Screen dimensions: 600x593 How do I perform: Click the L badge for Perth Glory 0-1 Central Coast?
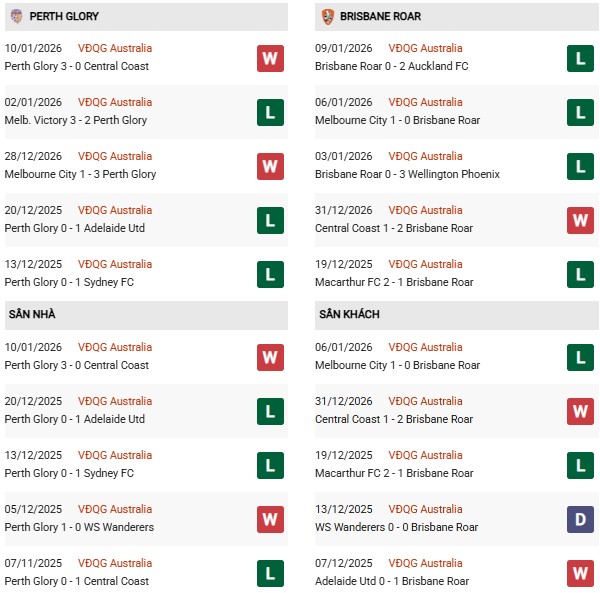pyautogui.click(x=270, y=573)
